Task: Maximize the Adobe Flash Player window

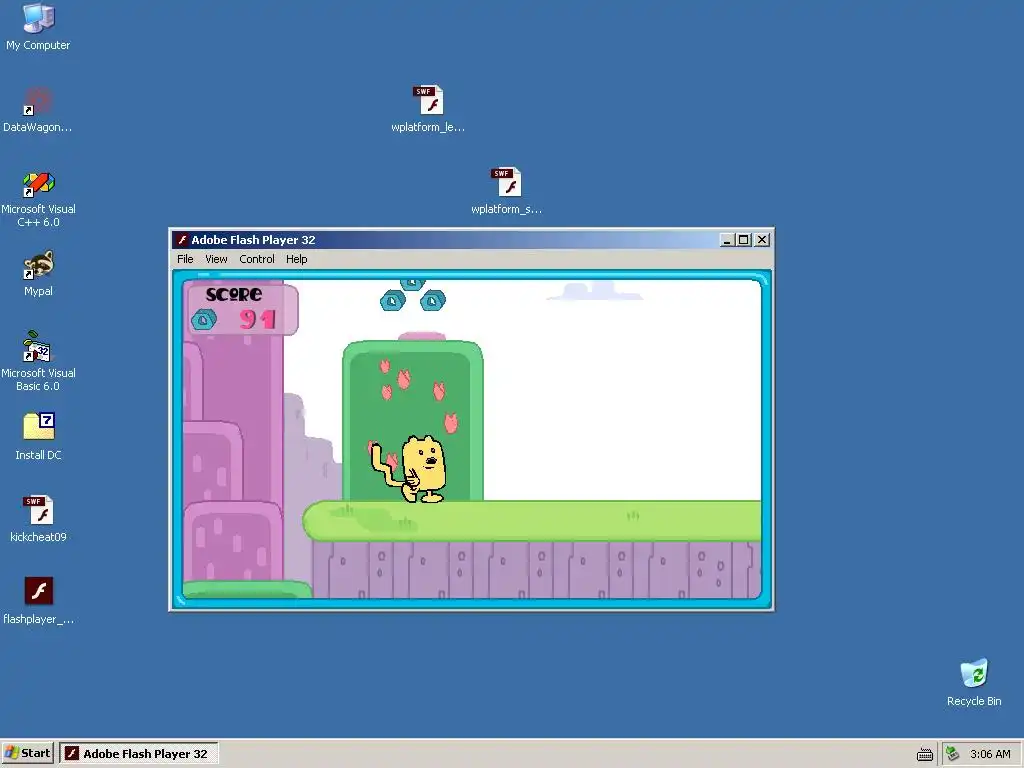Action: (743, 240)
